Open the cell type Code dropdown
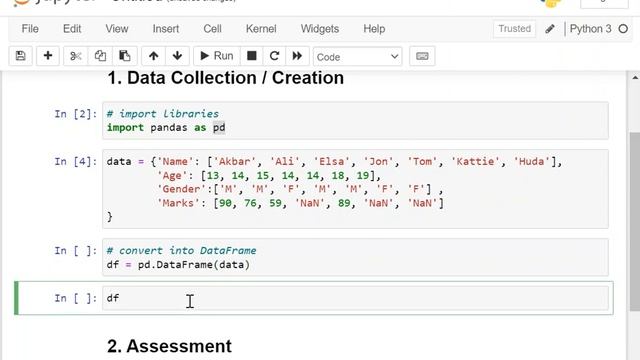The image size is (640, 360). [x=358, y=57]
